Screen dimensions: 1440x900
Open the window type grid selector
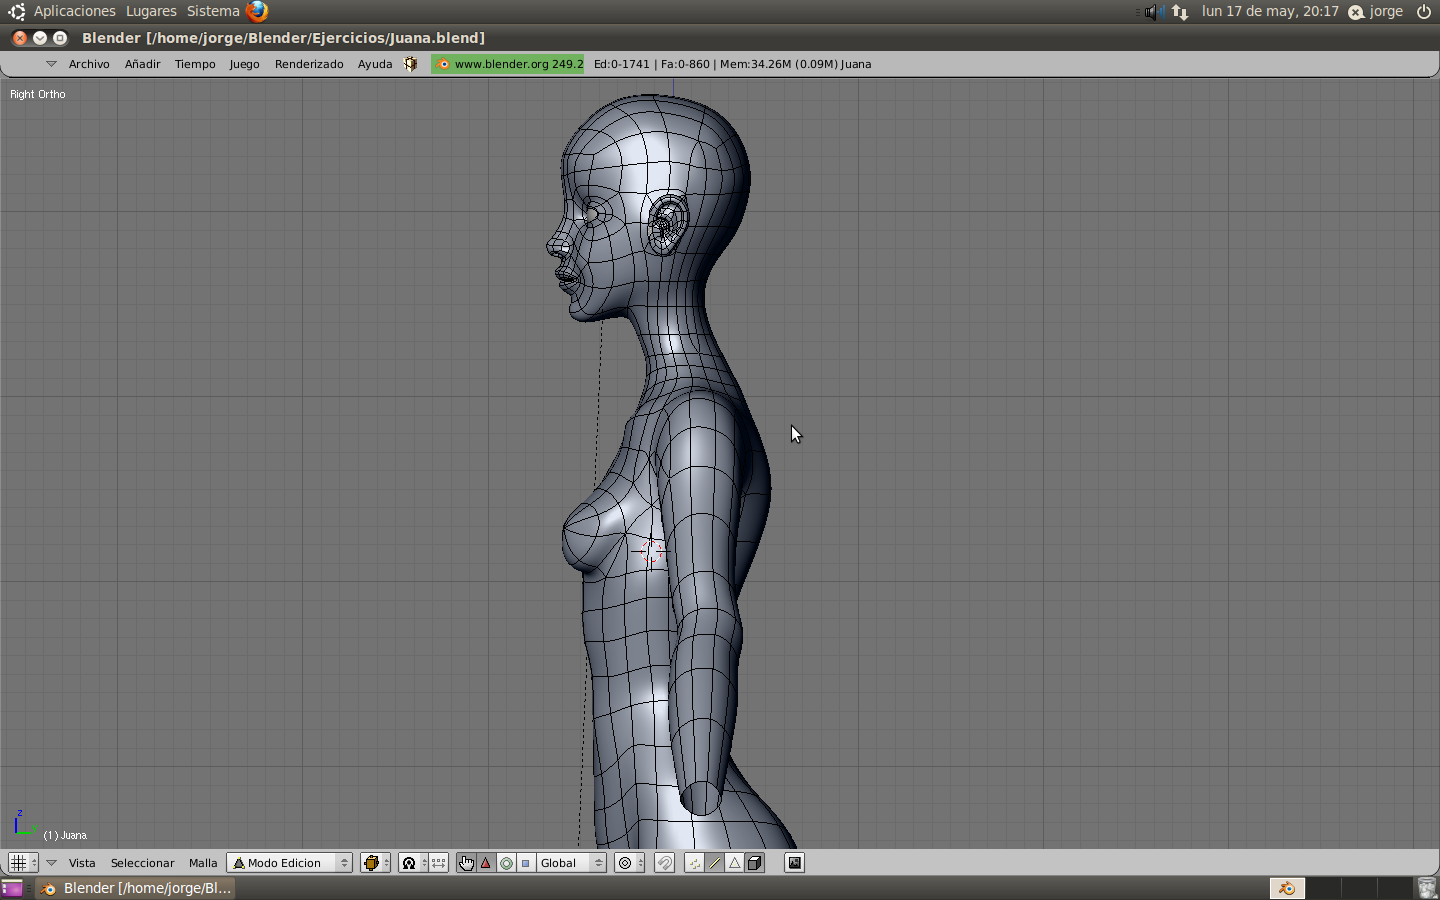22,863
